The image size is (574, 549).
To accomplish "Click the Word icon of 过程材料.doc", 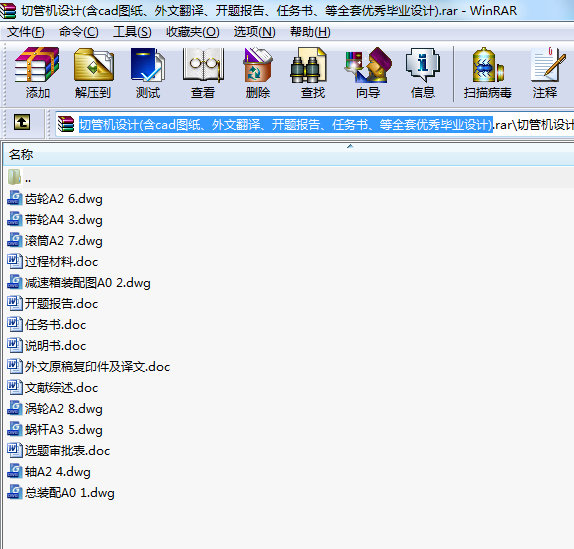I will pyautogui.click(x=15, y=261).
